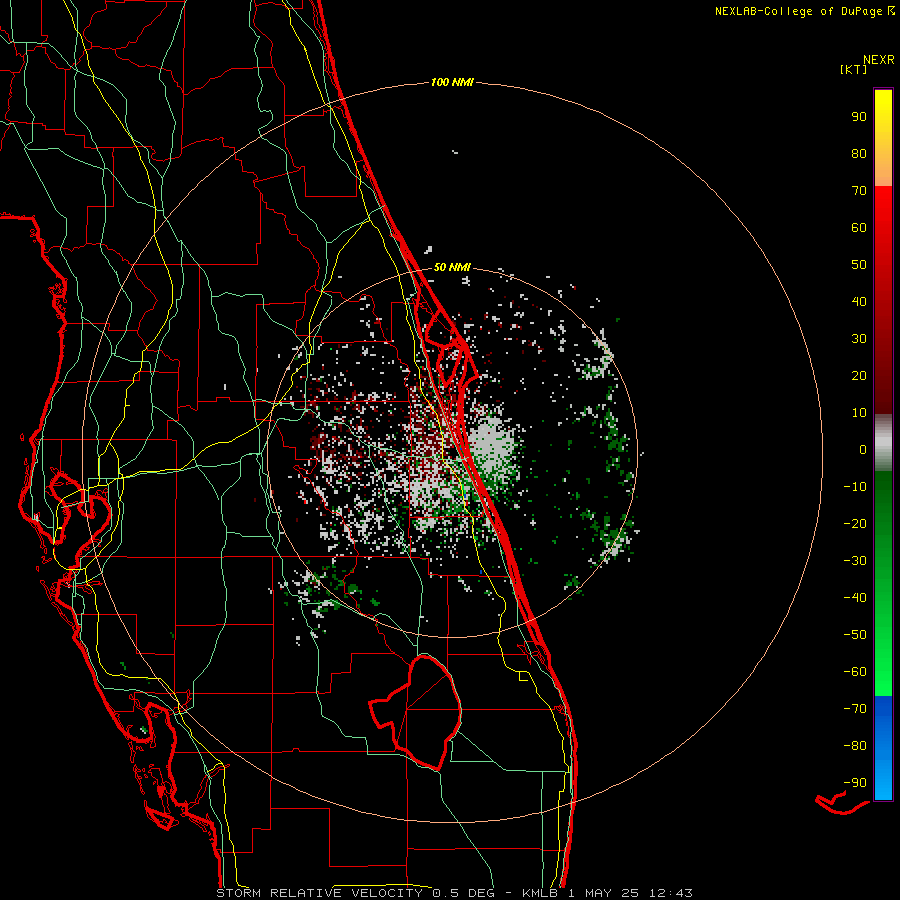900x900 pixels.
Task: Select the 40 tick label on velocity scale
Action: pyautogui.click(x=859, y=301)
